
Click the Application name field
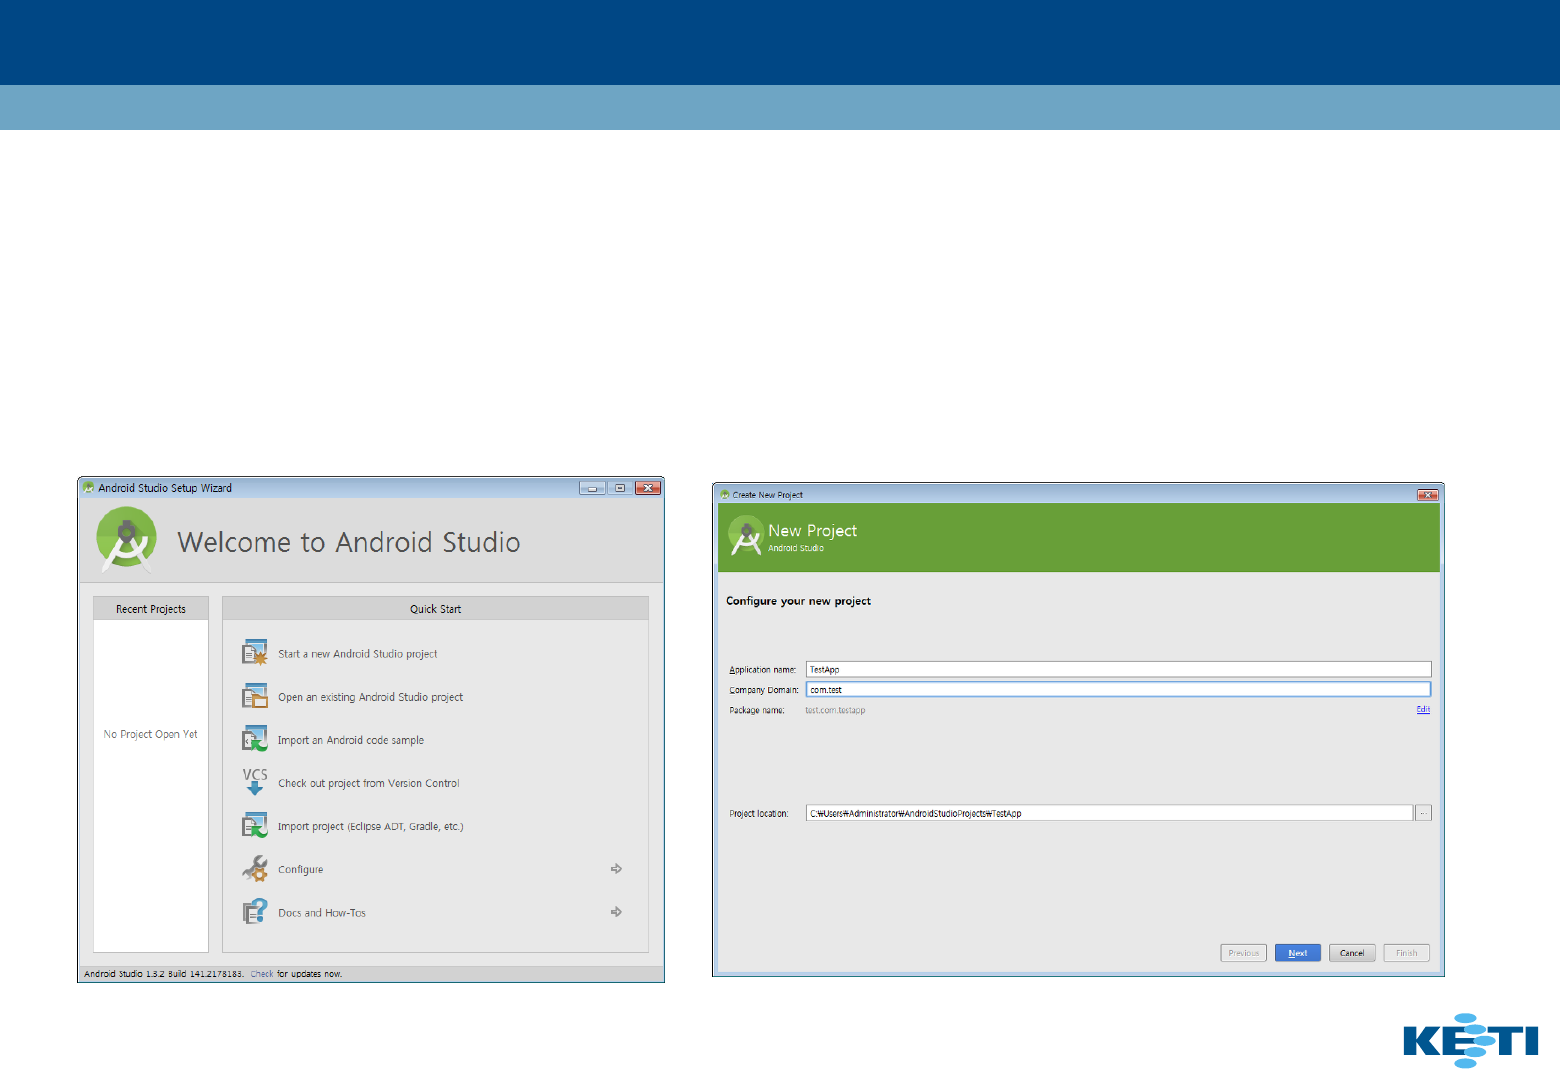point(1119,669)
